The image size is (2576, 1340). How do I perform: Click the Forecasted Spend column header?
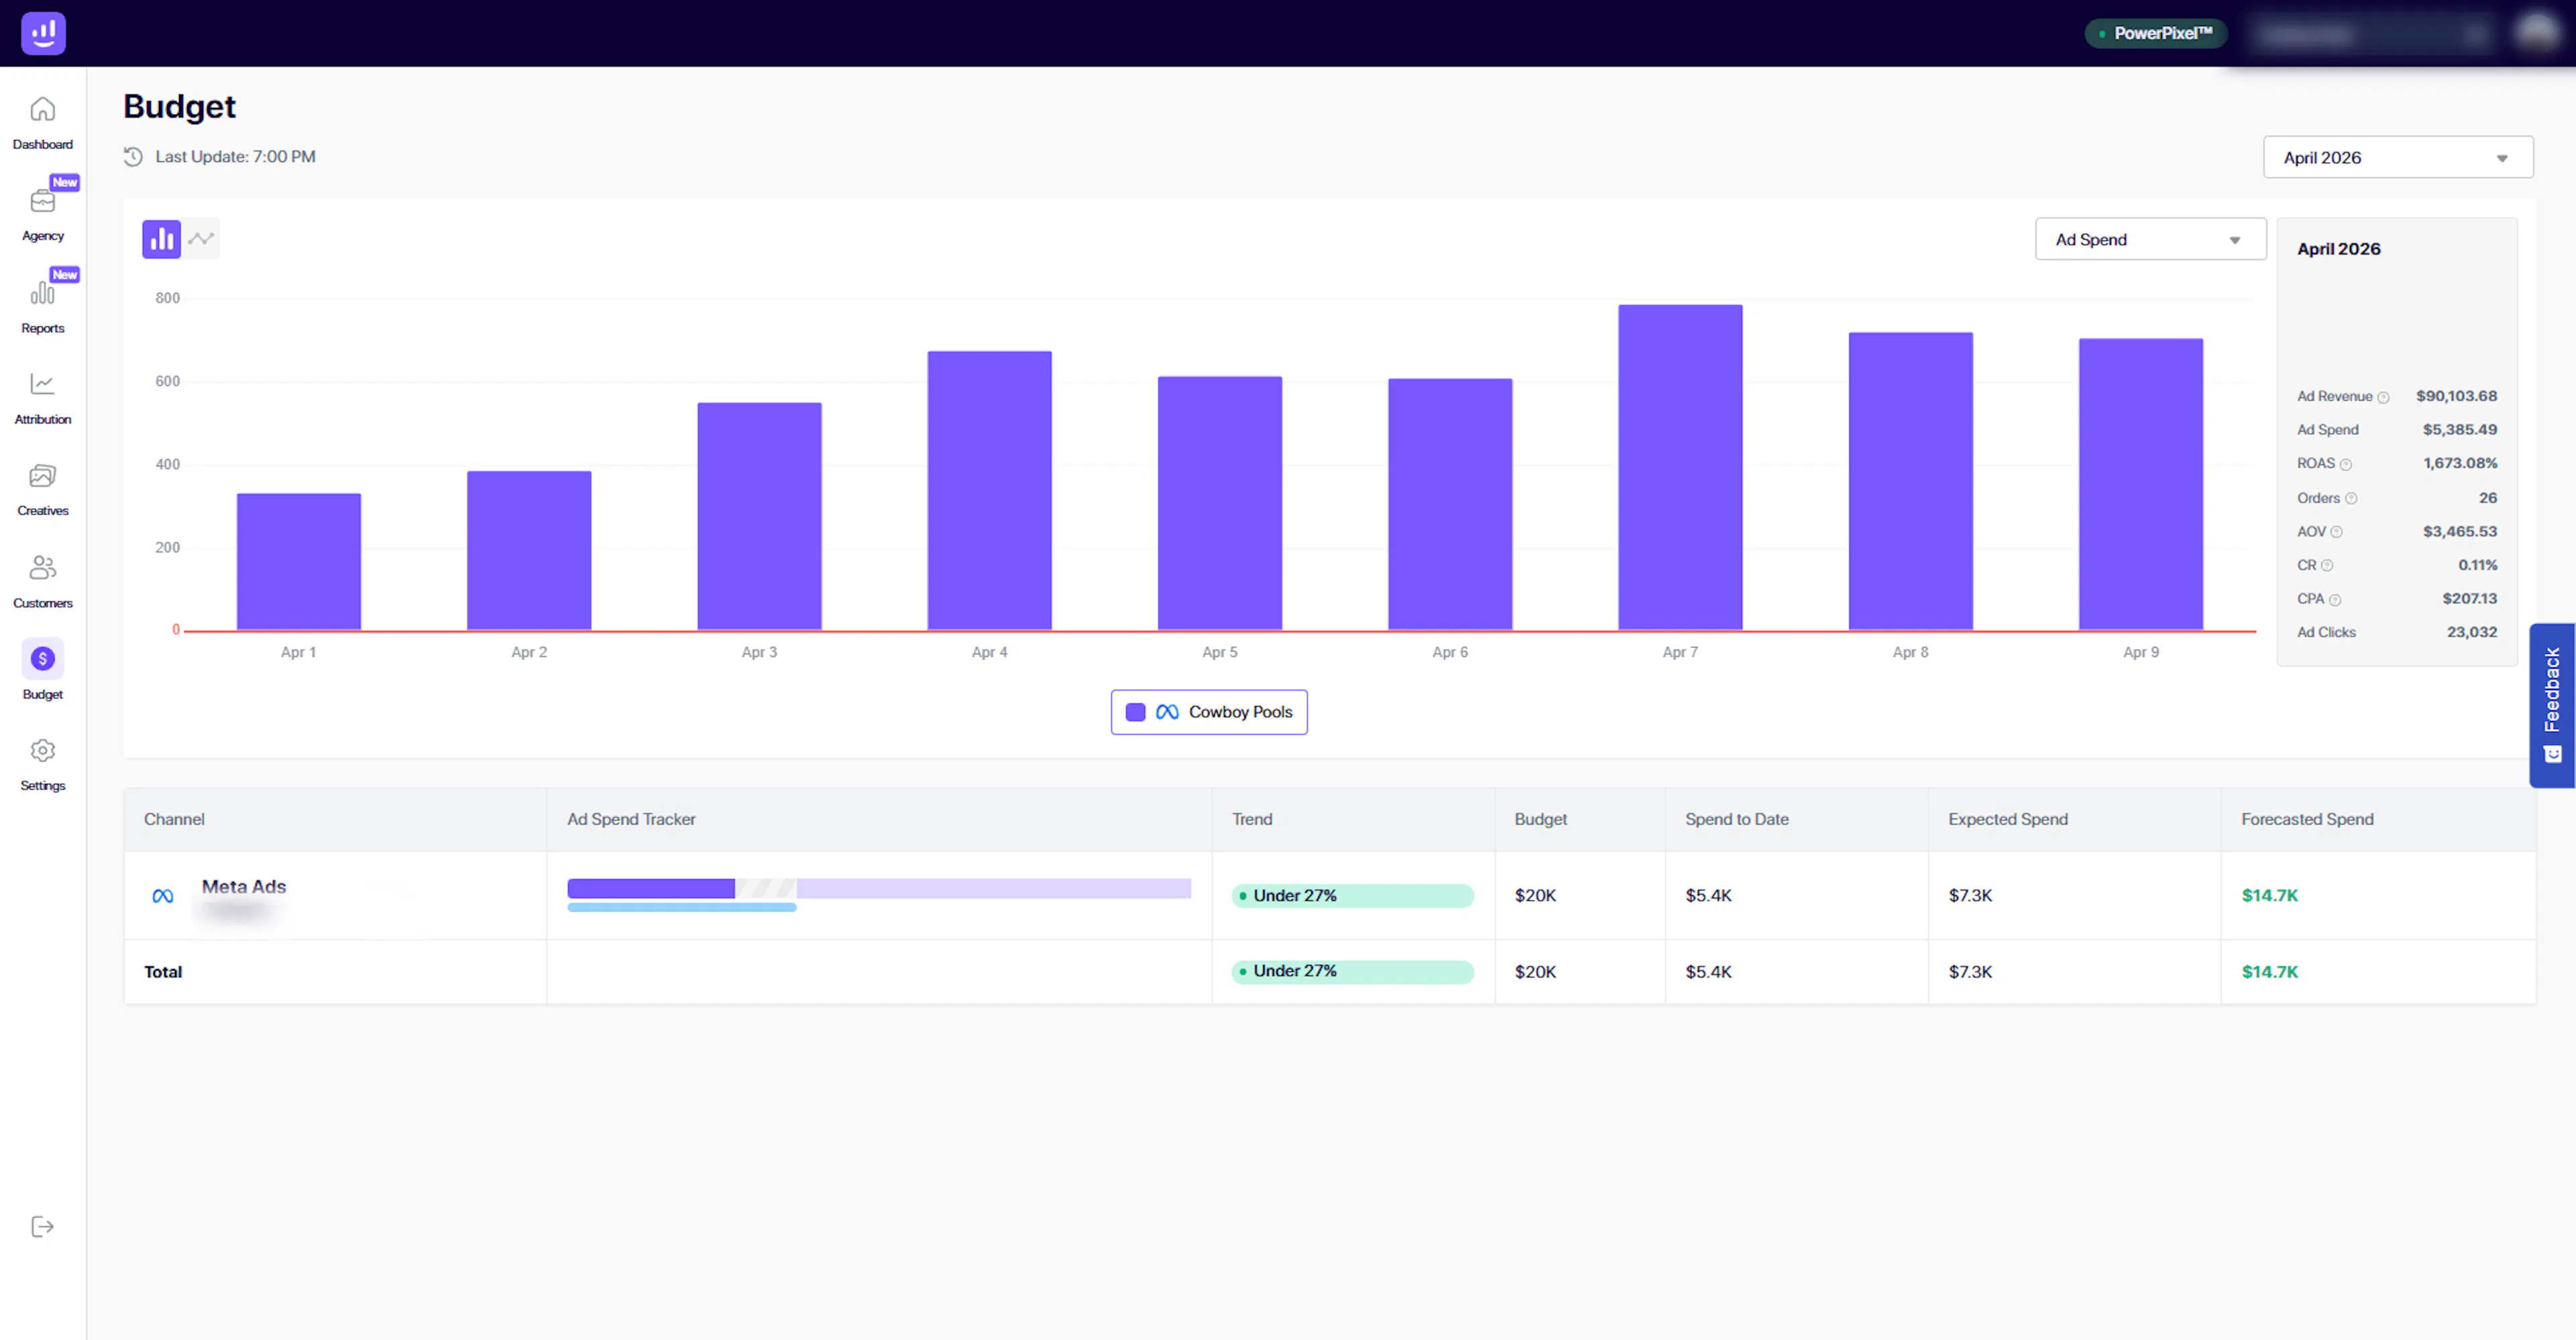pos(2306,819)
